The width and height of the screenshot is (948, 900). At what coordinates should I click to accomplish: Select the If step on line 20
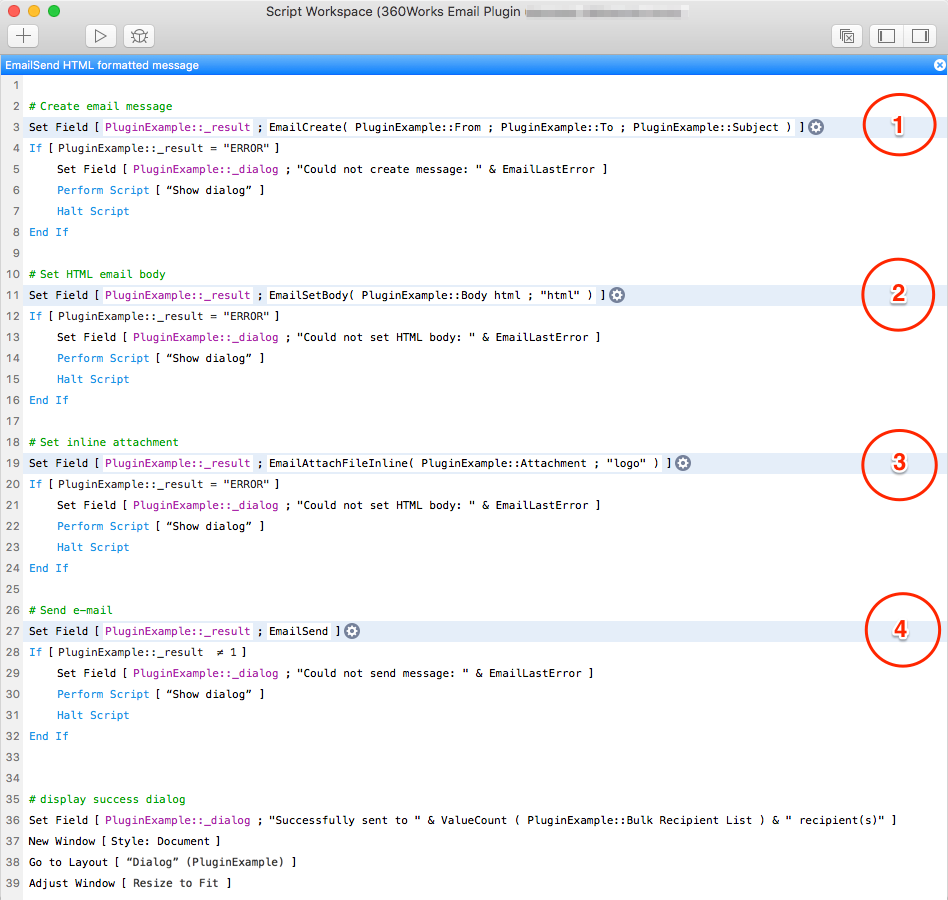point(154,484)
